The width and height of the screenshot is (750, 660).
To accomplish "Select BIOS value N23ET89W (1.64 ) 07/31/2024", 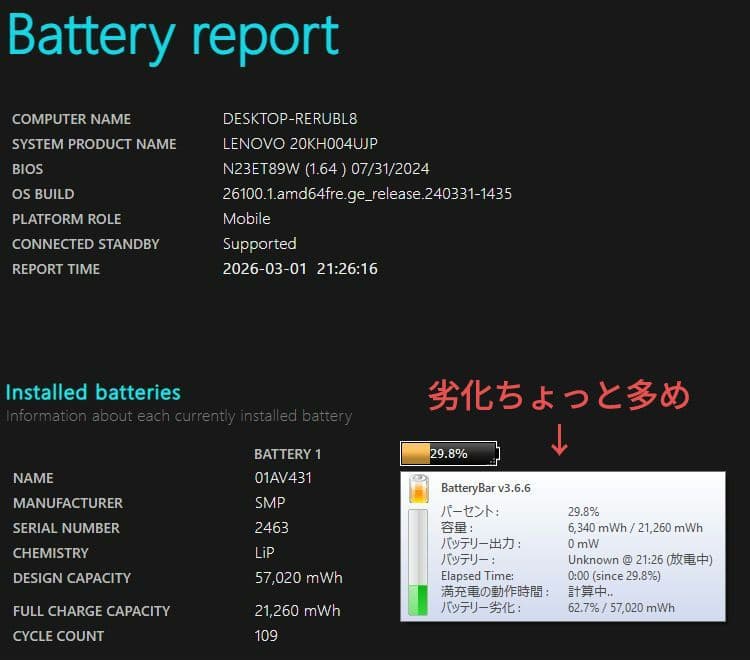I will [x=326, y=168].
